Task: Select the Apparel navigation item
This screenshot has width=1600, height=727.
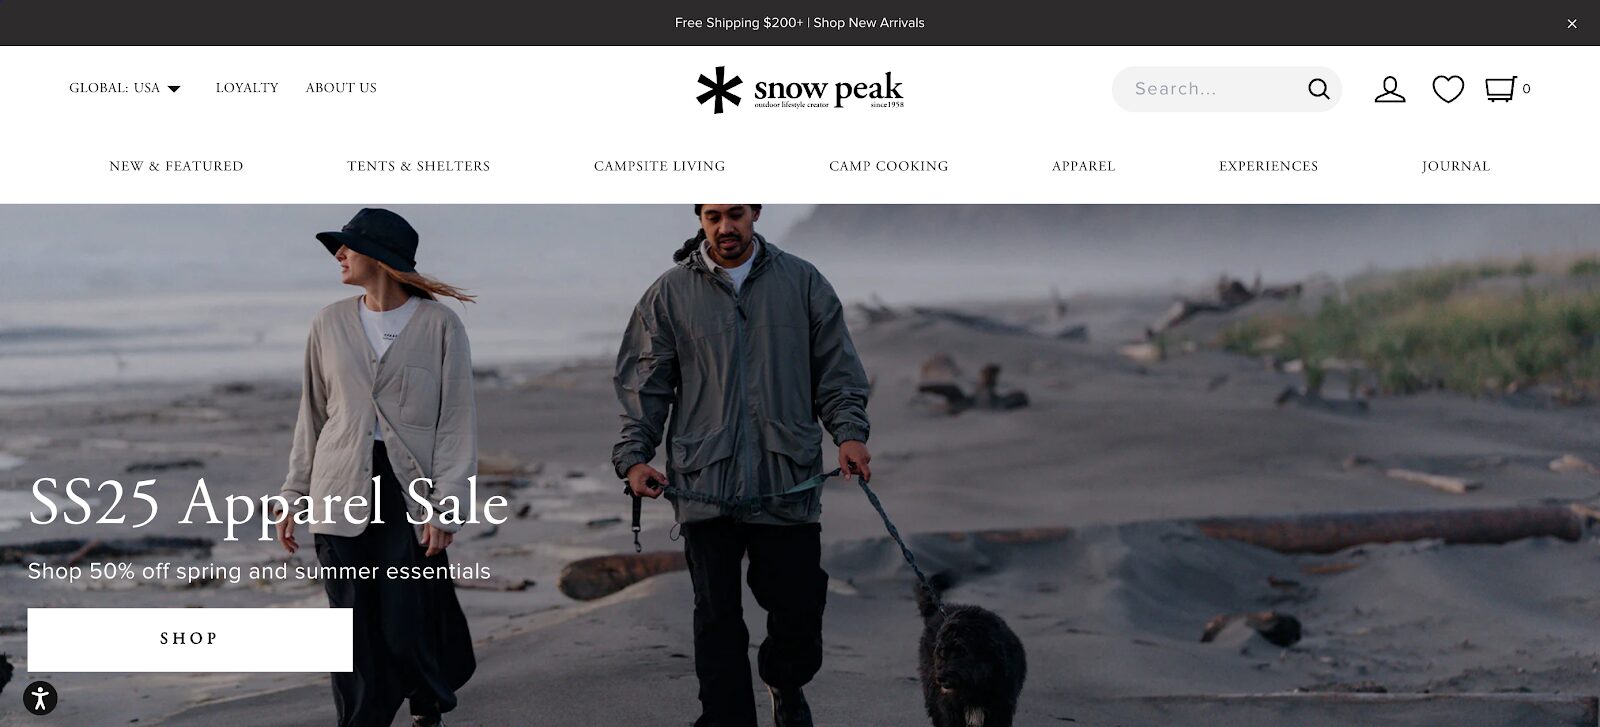Action: (1084, 166)
